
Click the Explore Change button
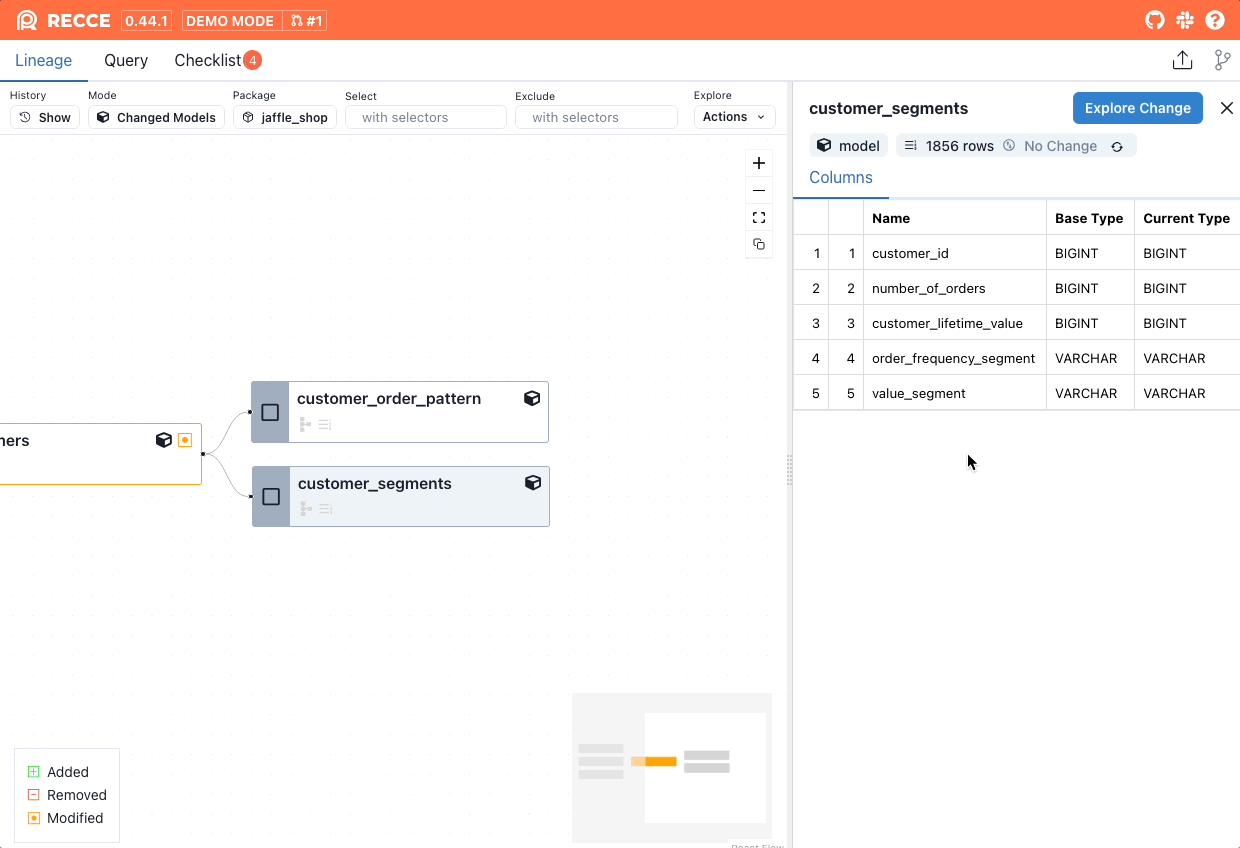point(1137,108)
